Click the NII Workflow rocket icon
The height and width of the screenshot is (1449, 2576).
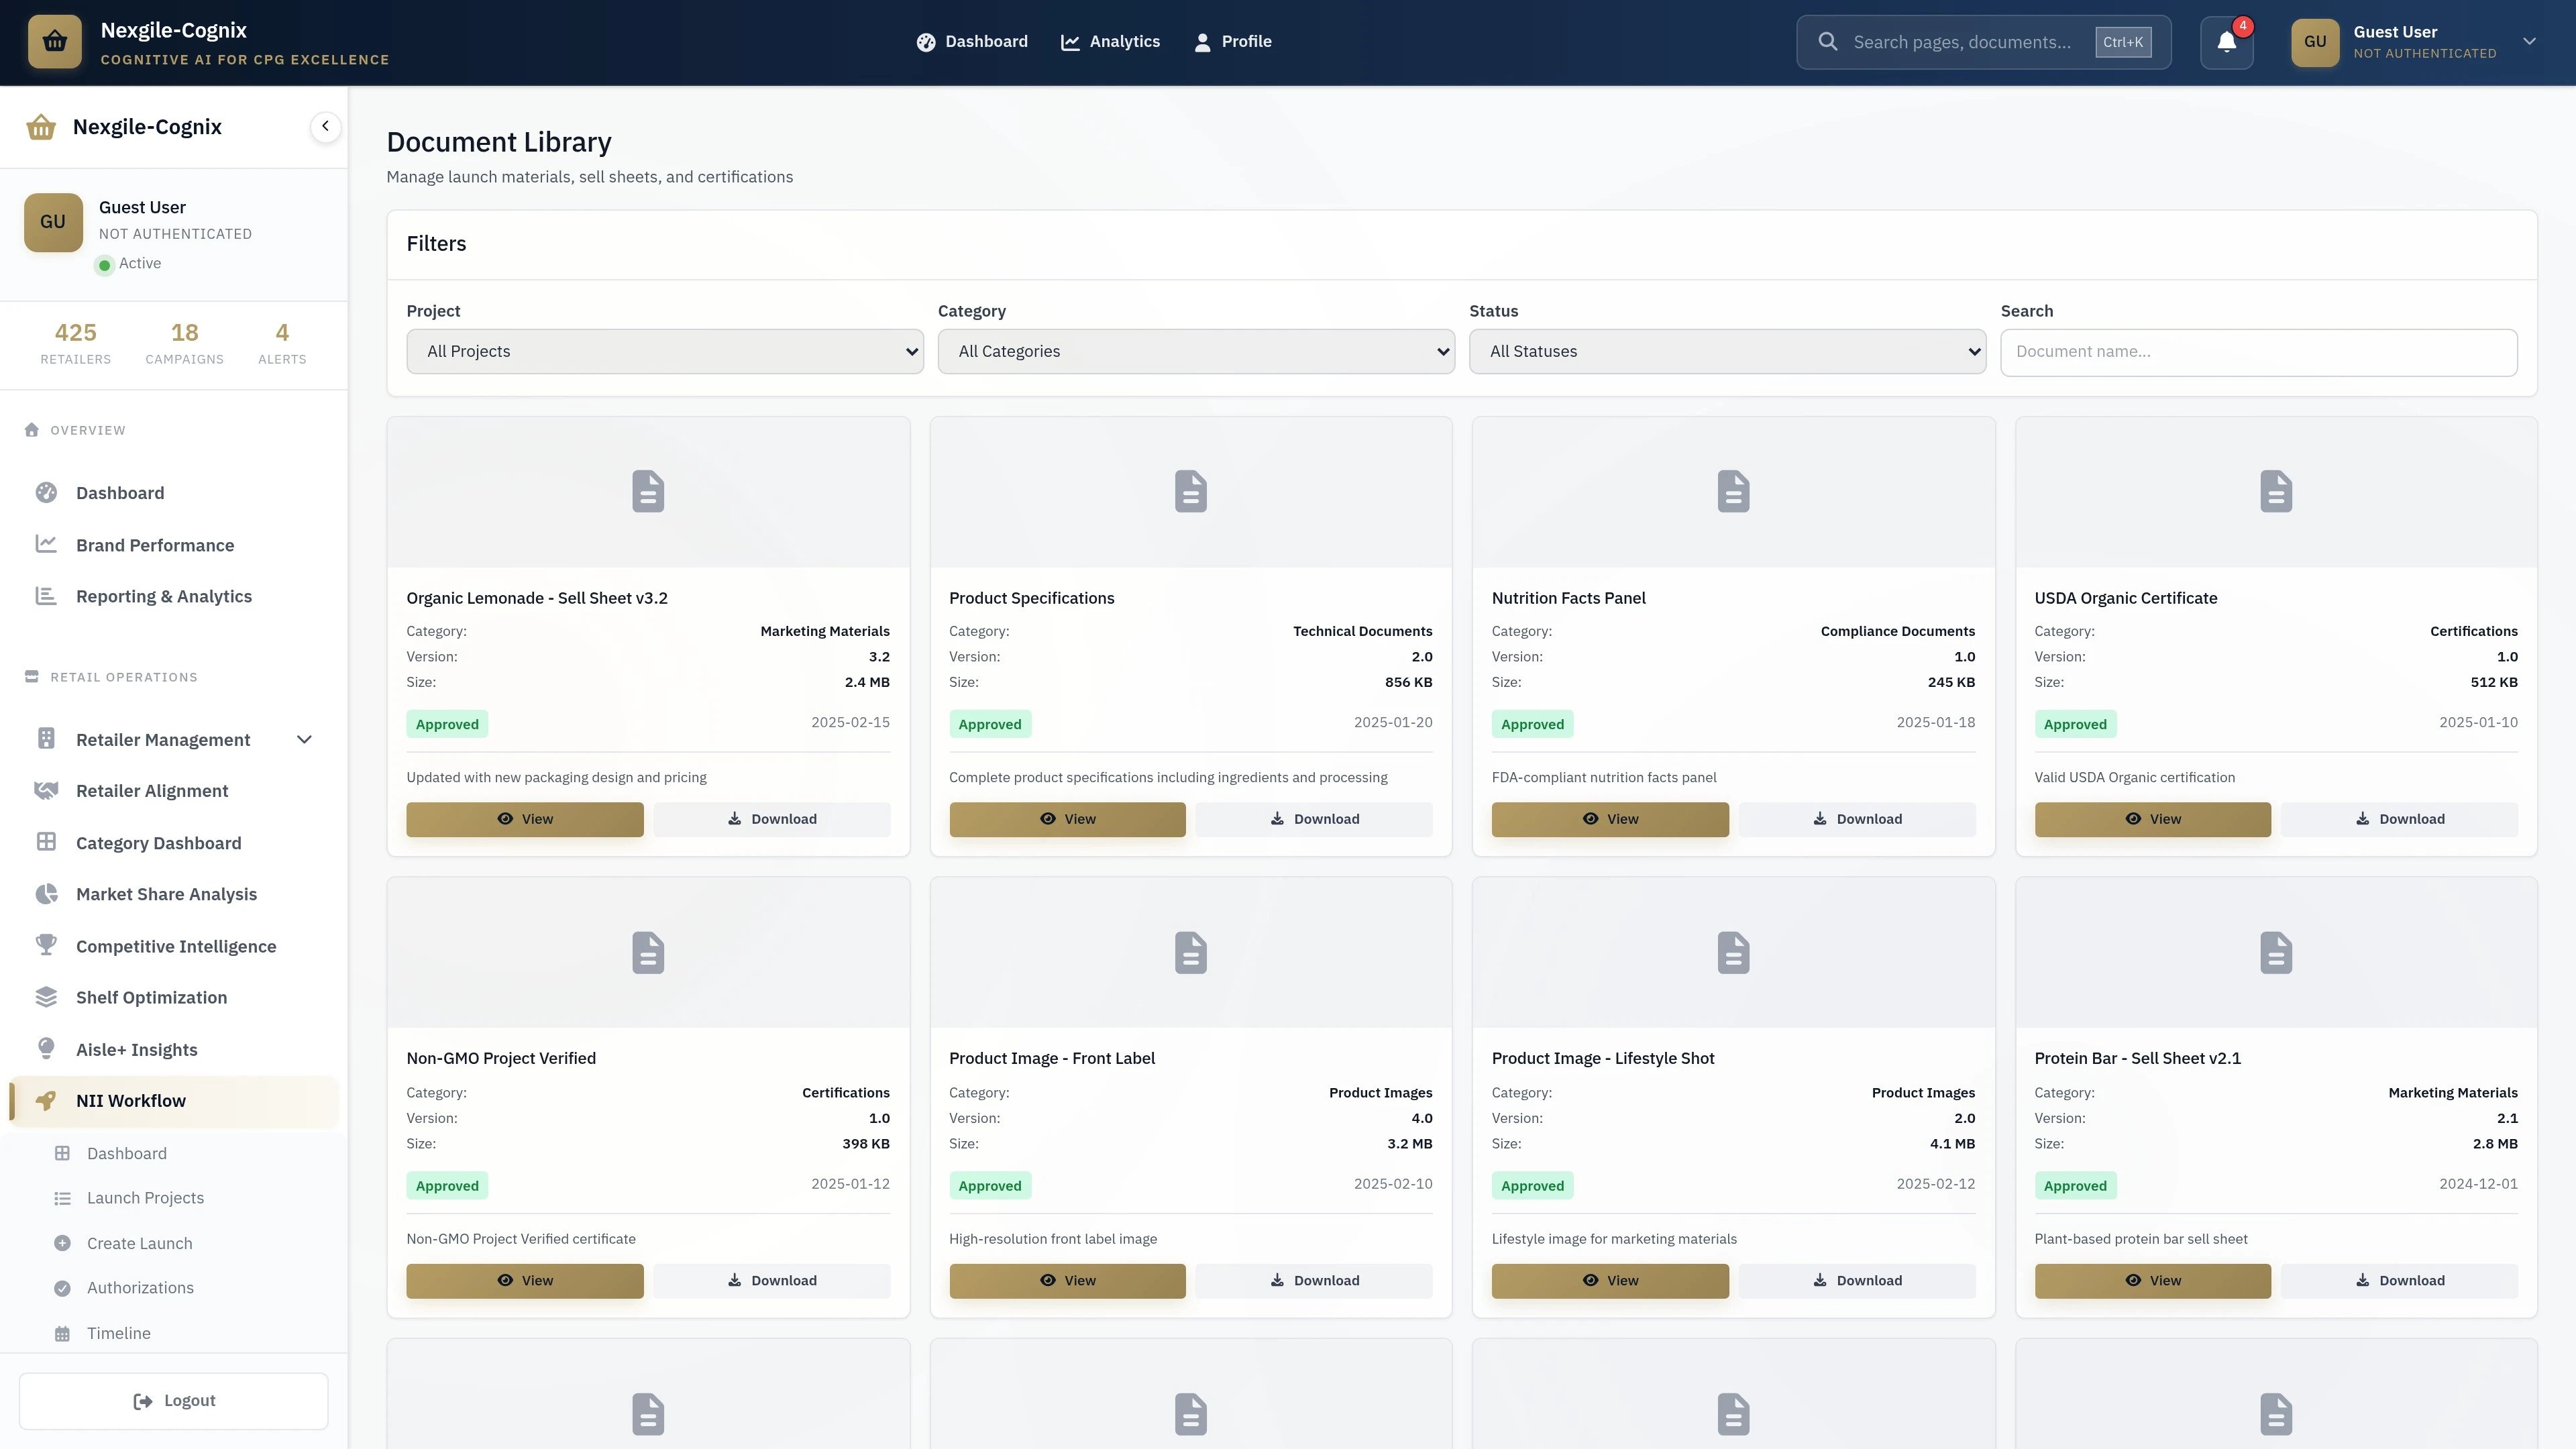(47, 1100)
